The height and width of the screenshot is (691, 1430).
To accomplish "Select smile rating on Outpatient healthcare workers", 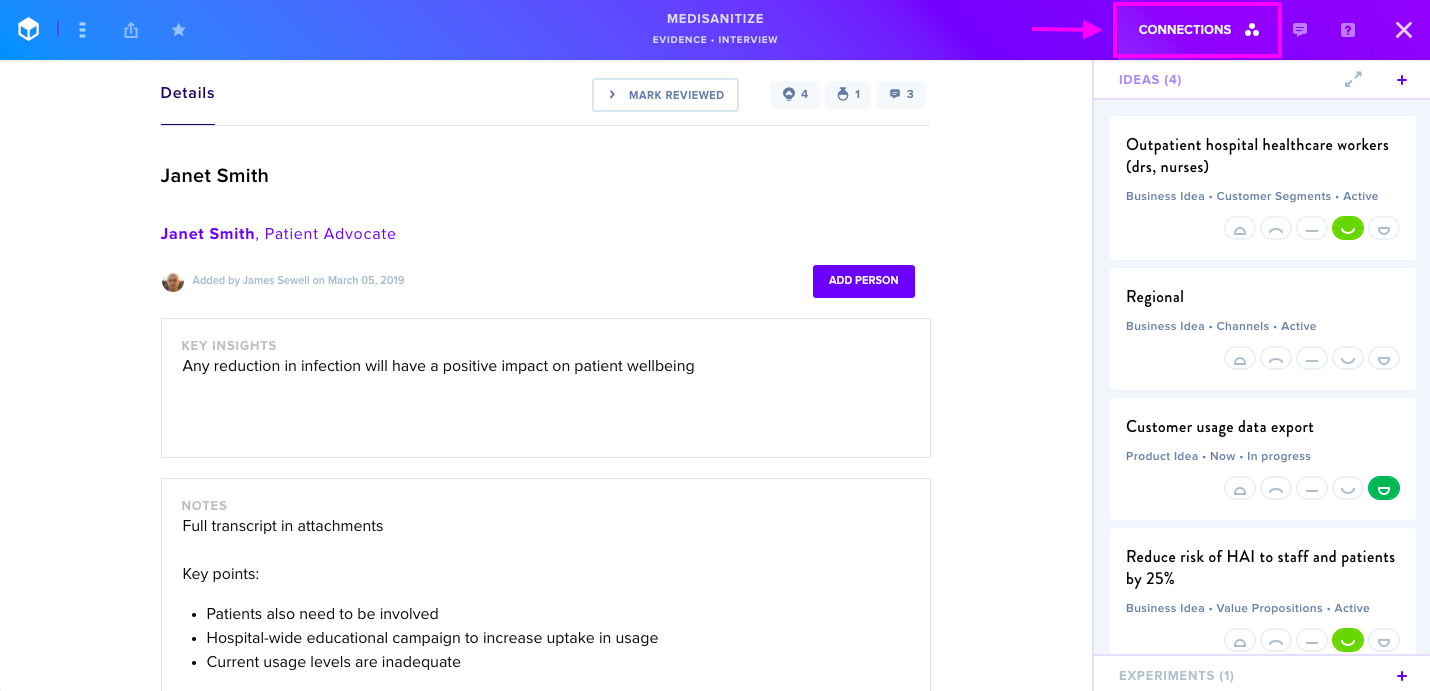I will [x=1348, y=229].
